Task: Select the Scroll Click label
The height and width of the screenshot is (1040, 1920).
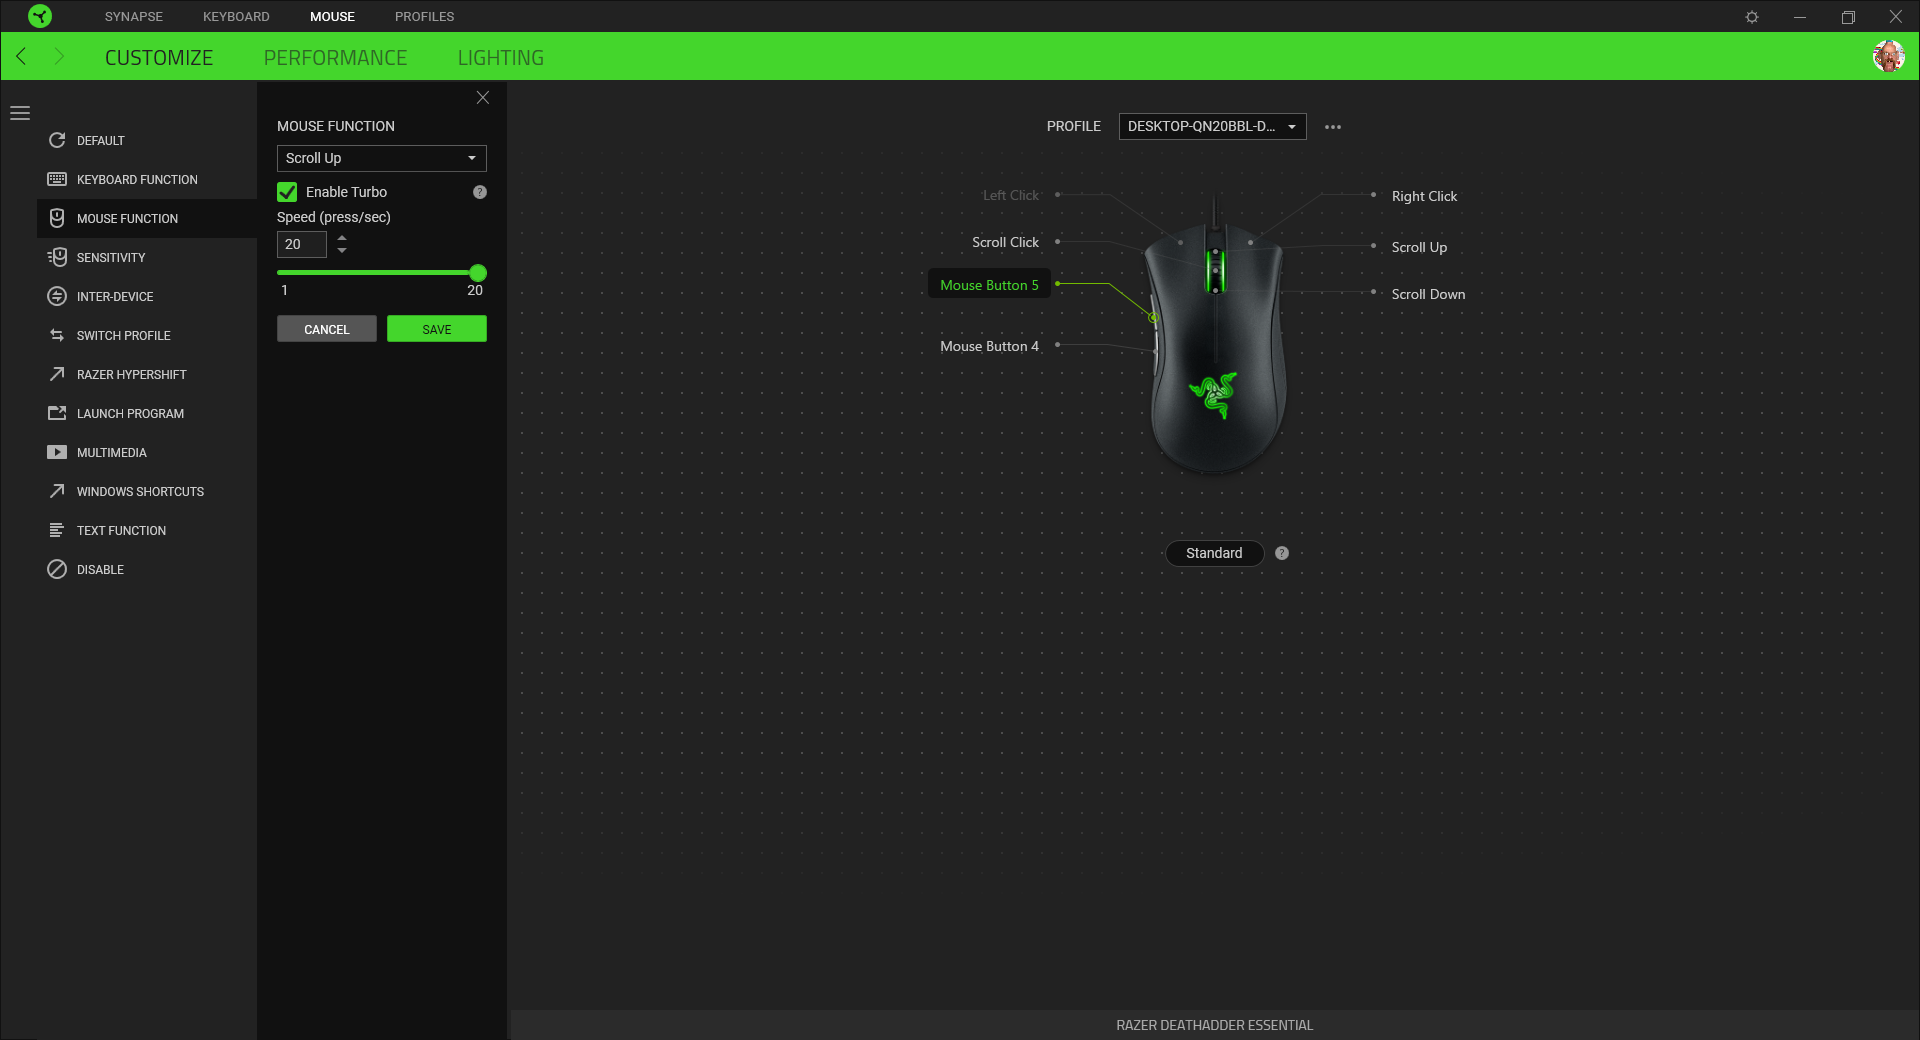Action: point(1005,242)
